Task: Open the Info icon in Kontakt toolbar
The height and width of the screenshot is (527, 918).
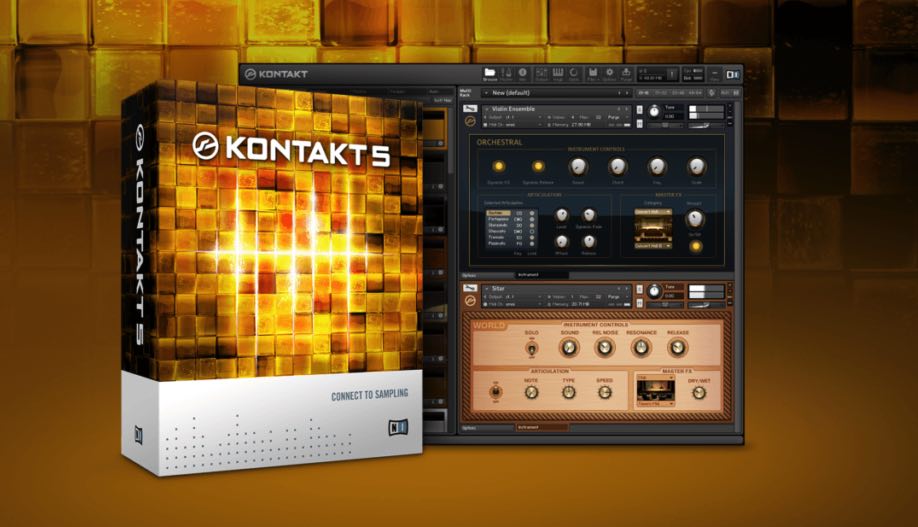Action: tap(522, 72)
